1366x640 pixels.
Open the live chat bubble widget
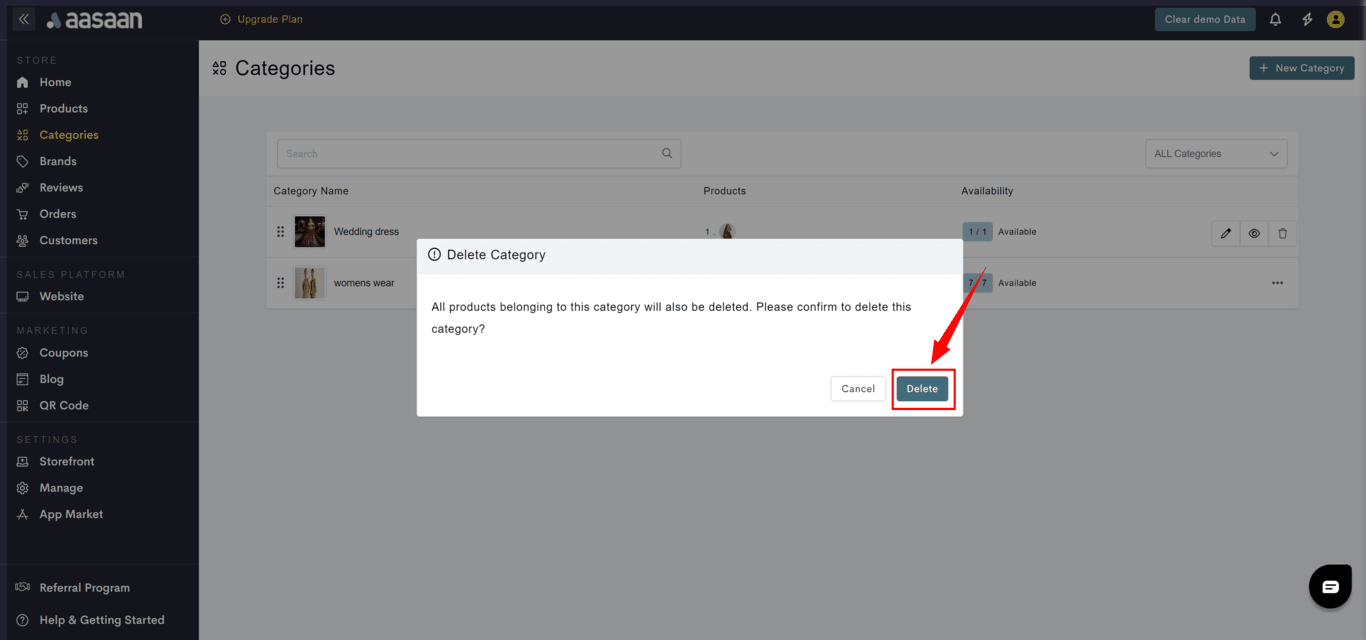(x=1329, y=587)
